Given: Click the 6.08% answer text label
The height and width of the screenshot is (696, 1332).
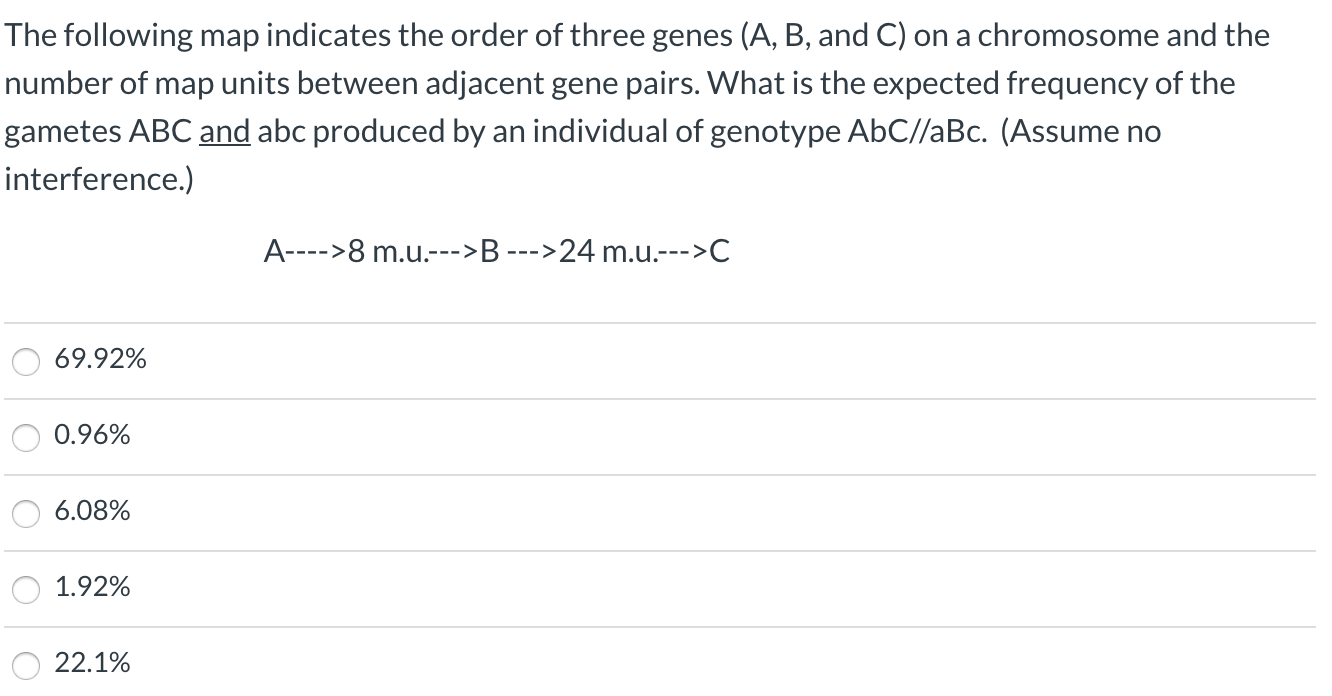Looking at the screenshot, I should (92, 511).
